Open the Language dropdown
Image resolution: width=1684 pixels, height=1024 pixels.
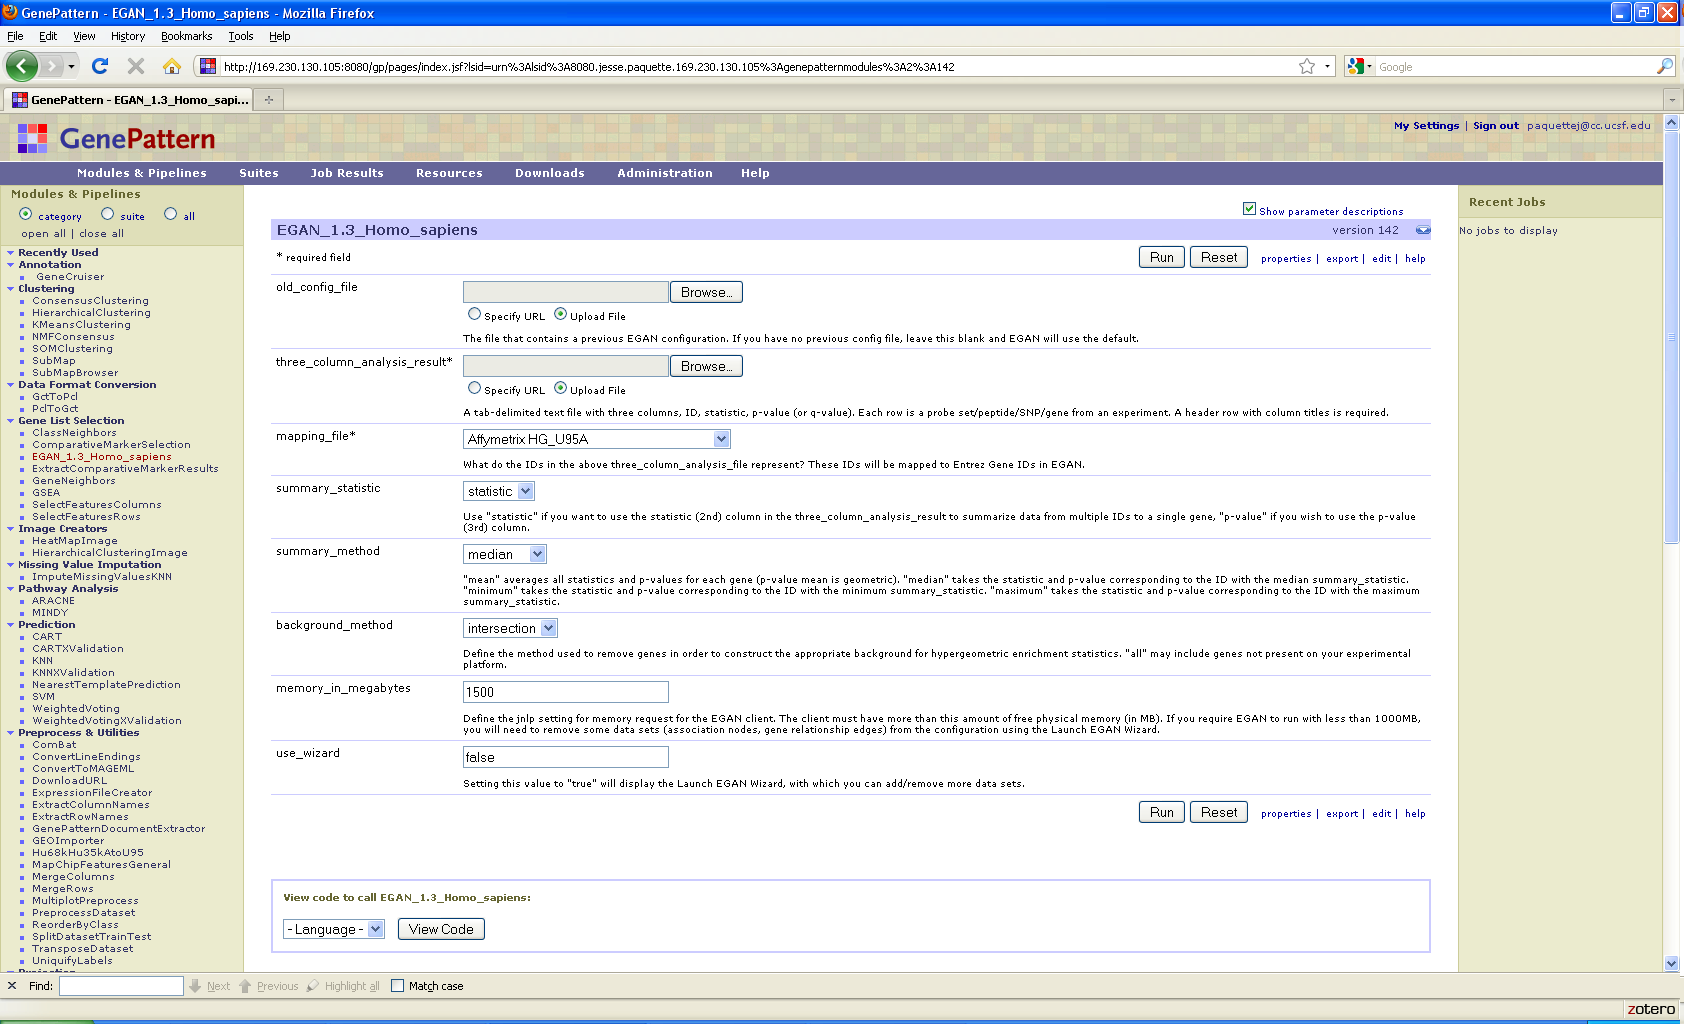334,929
